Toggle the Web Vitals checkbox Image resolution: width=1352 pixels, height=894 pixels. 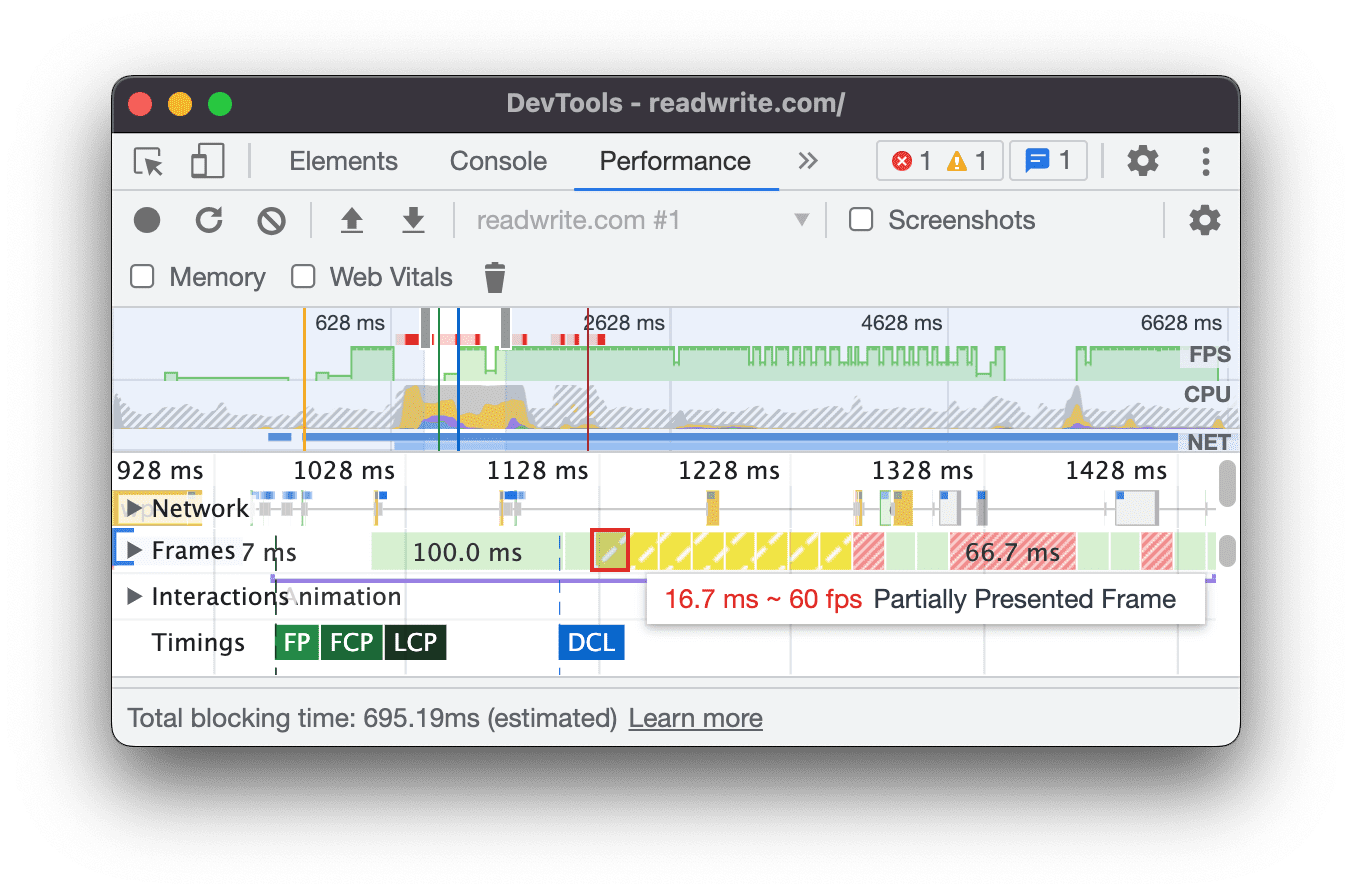[x=303, y=277]
